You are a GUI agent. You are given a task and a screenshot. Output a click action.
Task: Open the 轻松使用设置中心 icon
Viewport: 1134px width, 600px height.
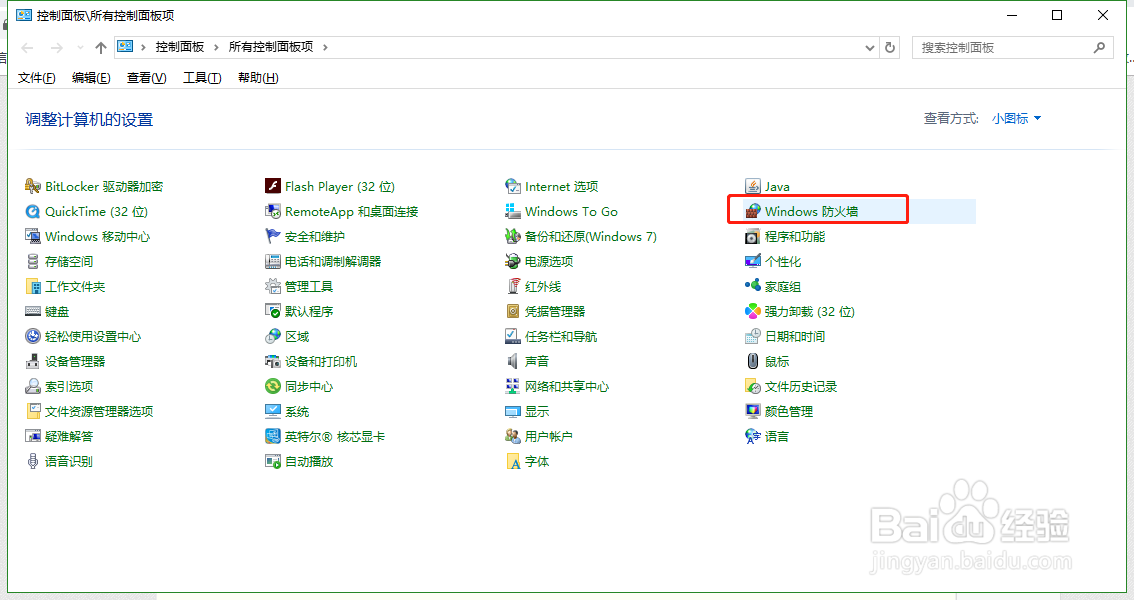tap(33, 337)
